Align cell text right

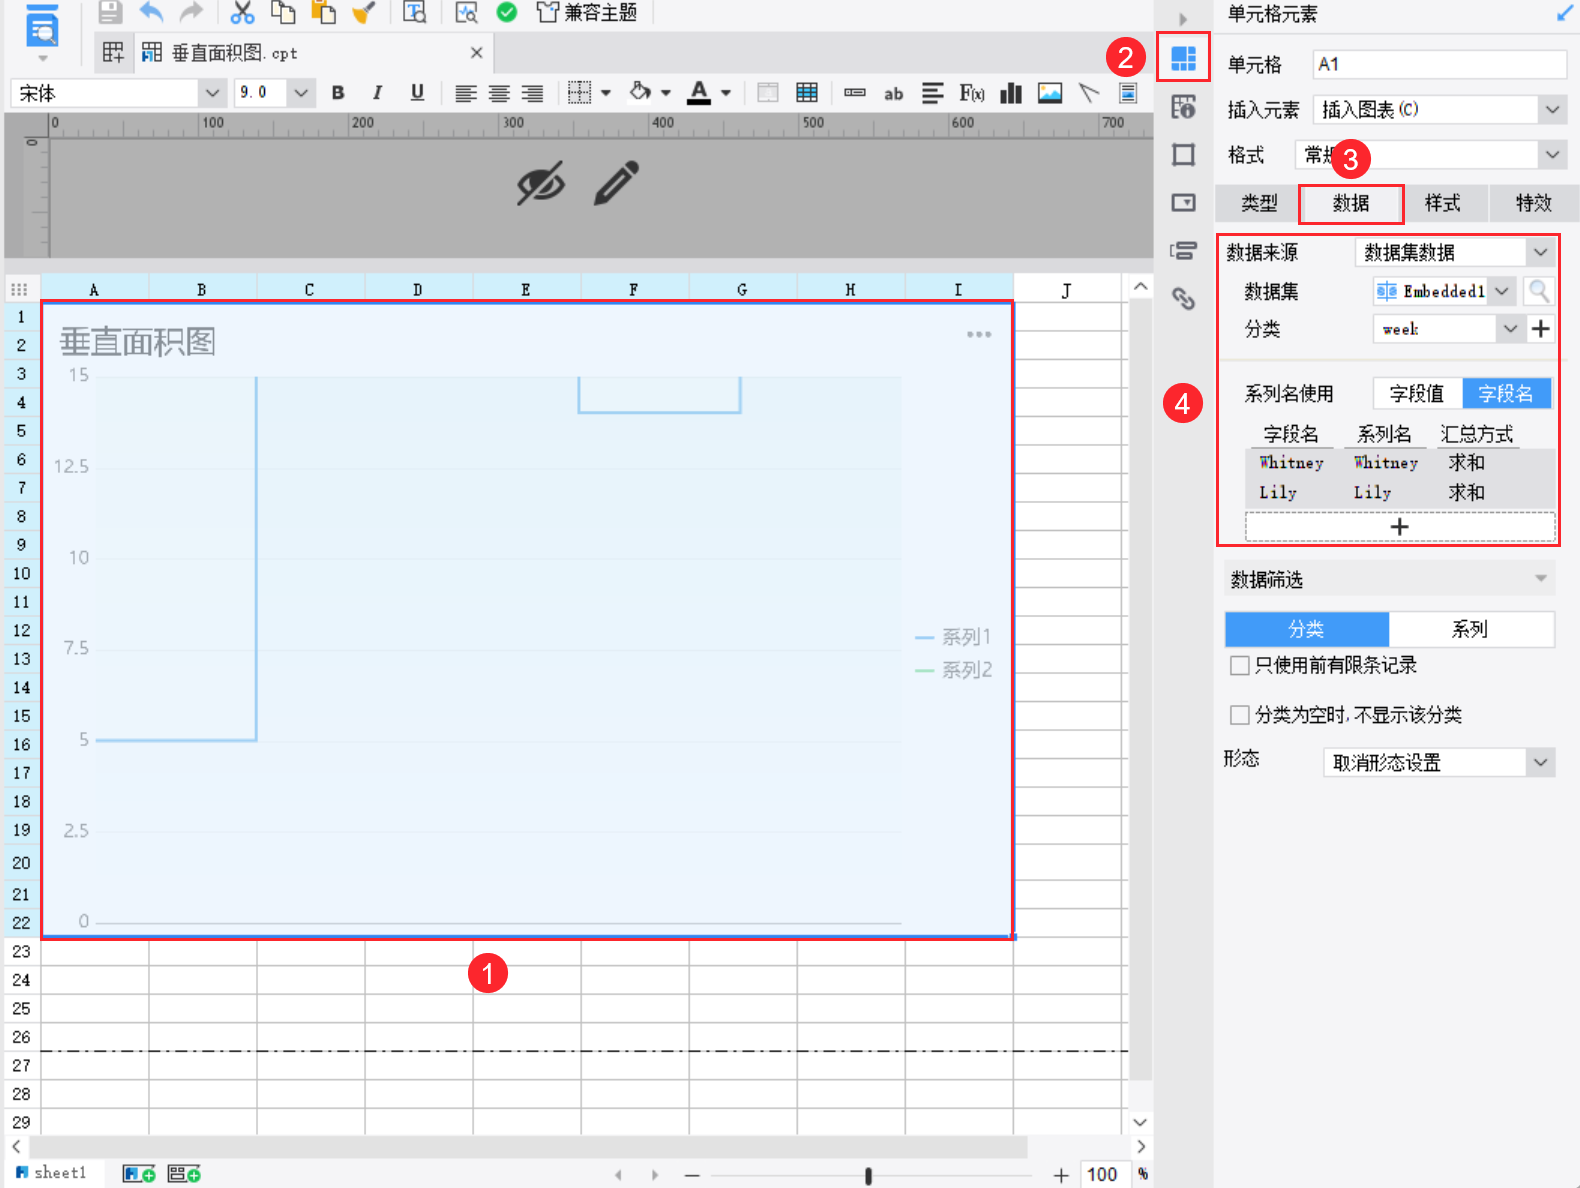[532, 93]
